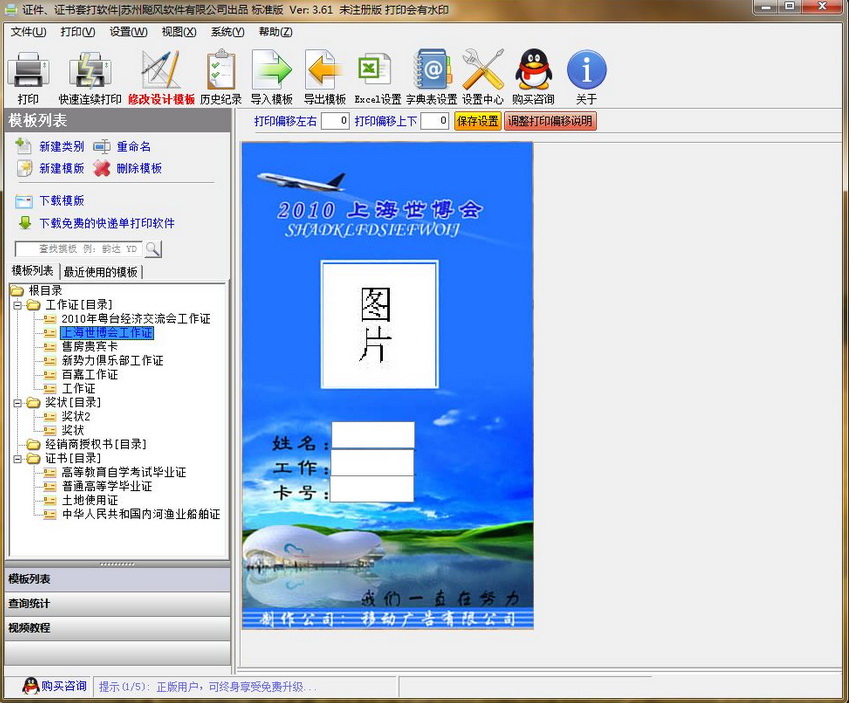The width and height of the screenshot is (851, 703).
Task: Switch to 最近使用的模板 tab
Action: (100, 271)
